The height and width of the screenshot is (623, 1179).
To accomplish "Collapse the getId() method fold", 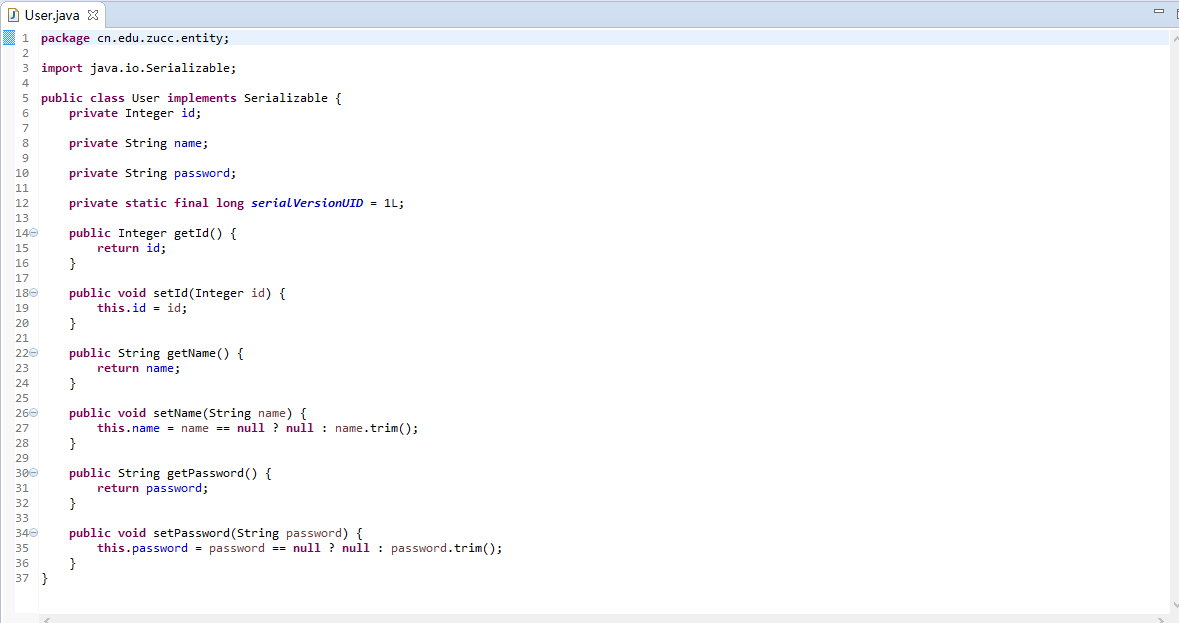I will click(x=34, y=233).
